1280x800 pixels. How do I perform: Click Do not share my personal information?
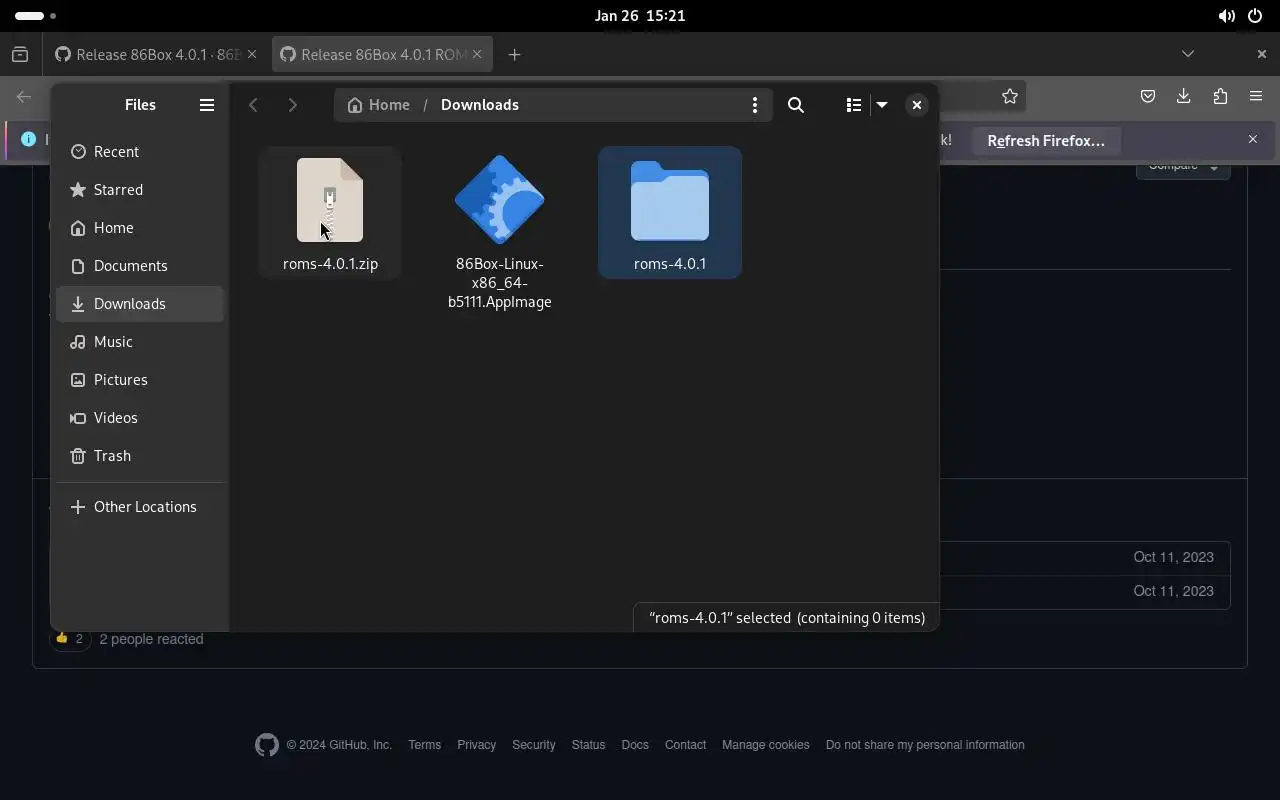click(x=925, y=745)
